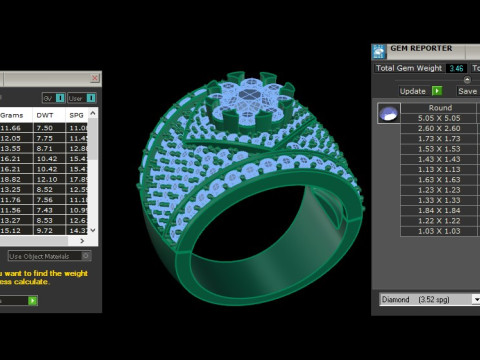The width and height of the screenshot is (480, 360).
Task: Open the Diamond (3.52 spg) material dropdown
Action: pos(476,300)
